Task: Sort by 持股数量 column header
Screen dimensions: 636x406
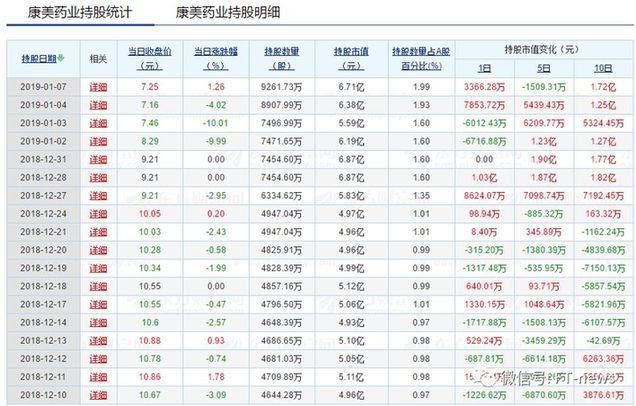Action: tap(281, 58)
